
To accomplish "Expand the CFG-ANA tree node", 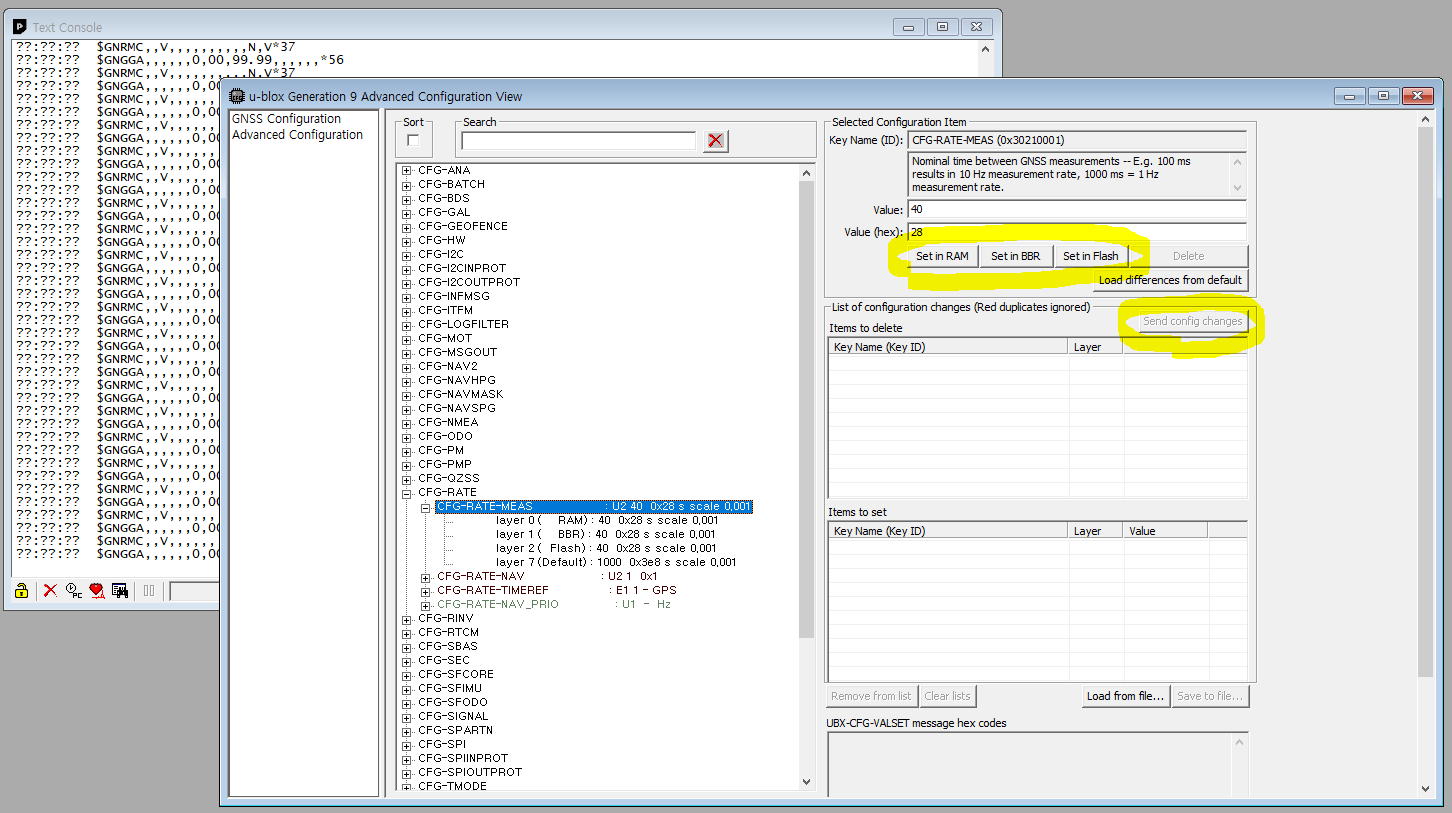I will click(x=407, y=171).
